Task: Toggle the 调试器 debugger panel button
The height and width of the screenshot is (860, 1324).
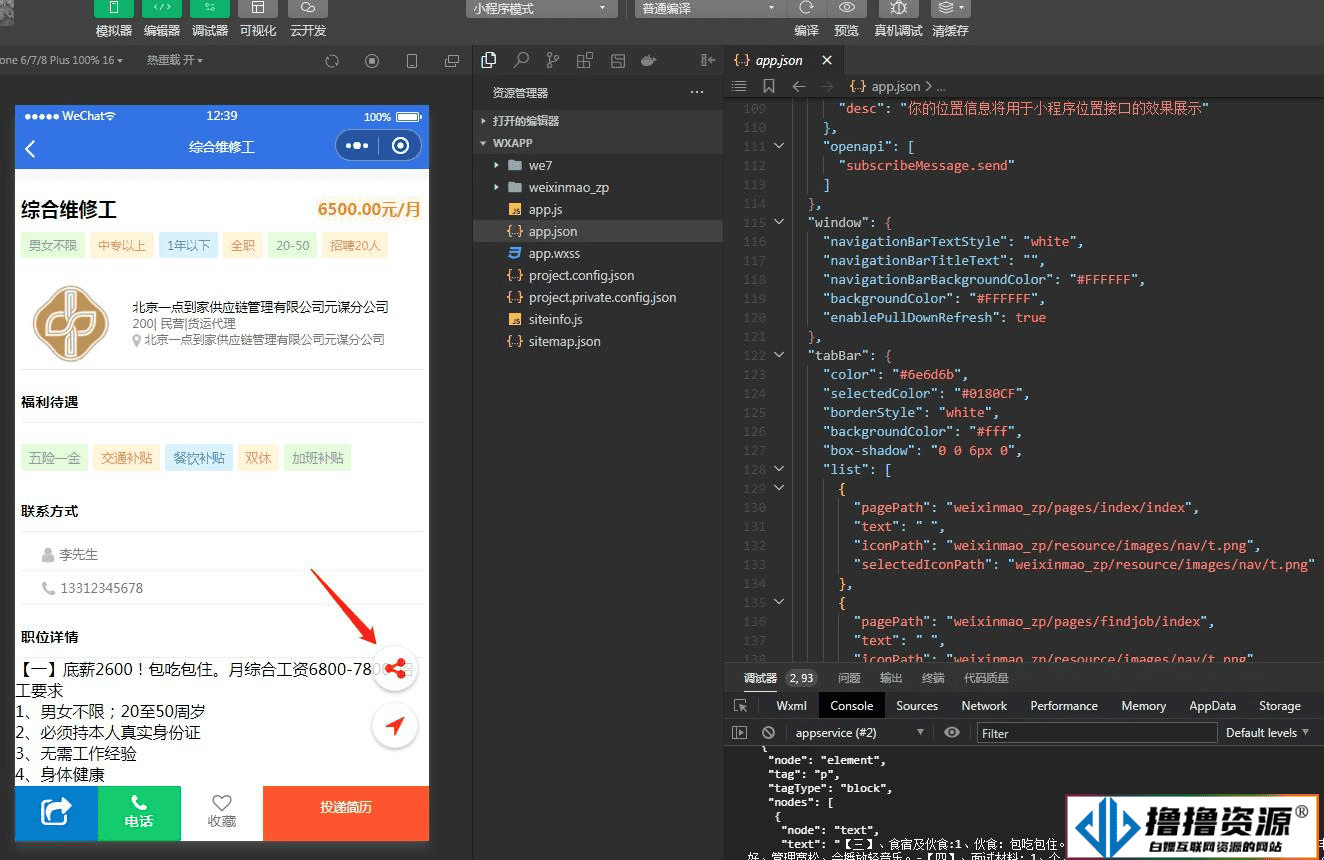Action: click(210, 9)
